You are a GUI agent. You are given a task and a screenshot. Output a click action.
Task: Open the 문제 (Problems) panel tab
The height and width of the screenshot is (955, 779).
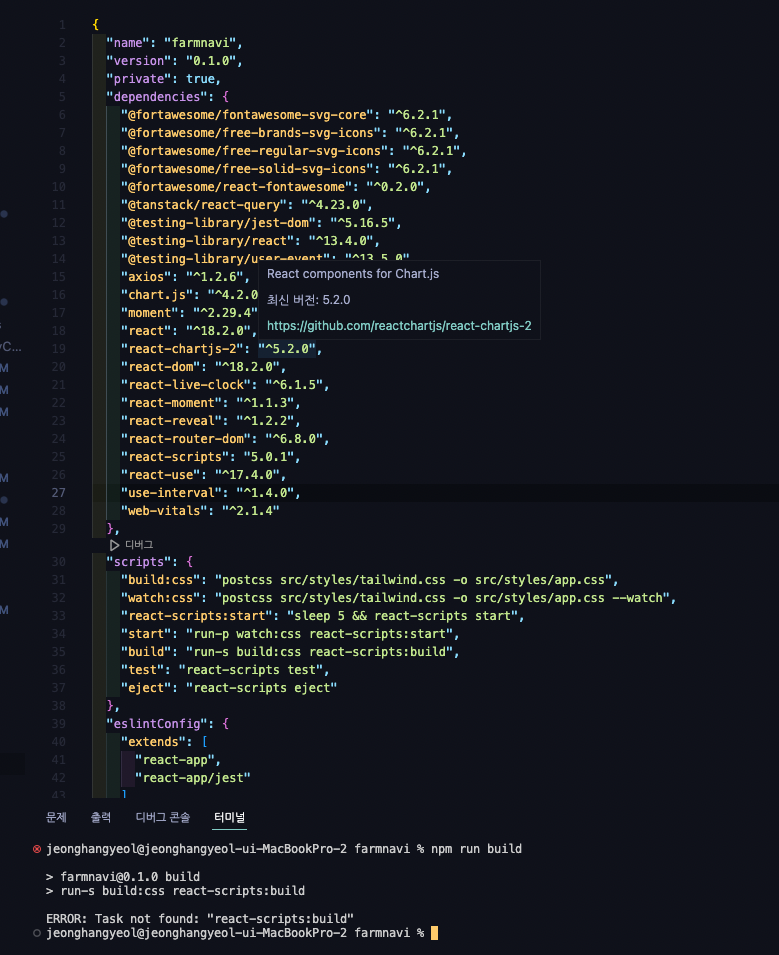point(56,817)
